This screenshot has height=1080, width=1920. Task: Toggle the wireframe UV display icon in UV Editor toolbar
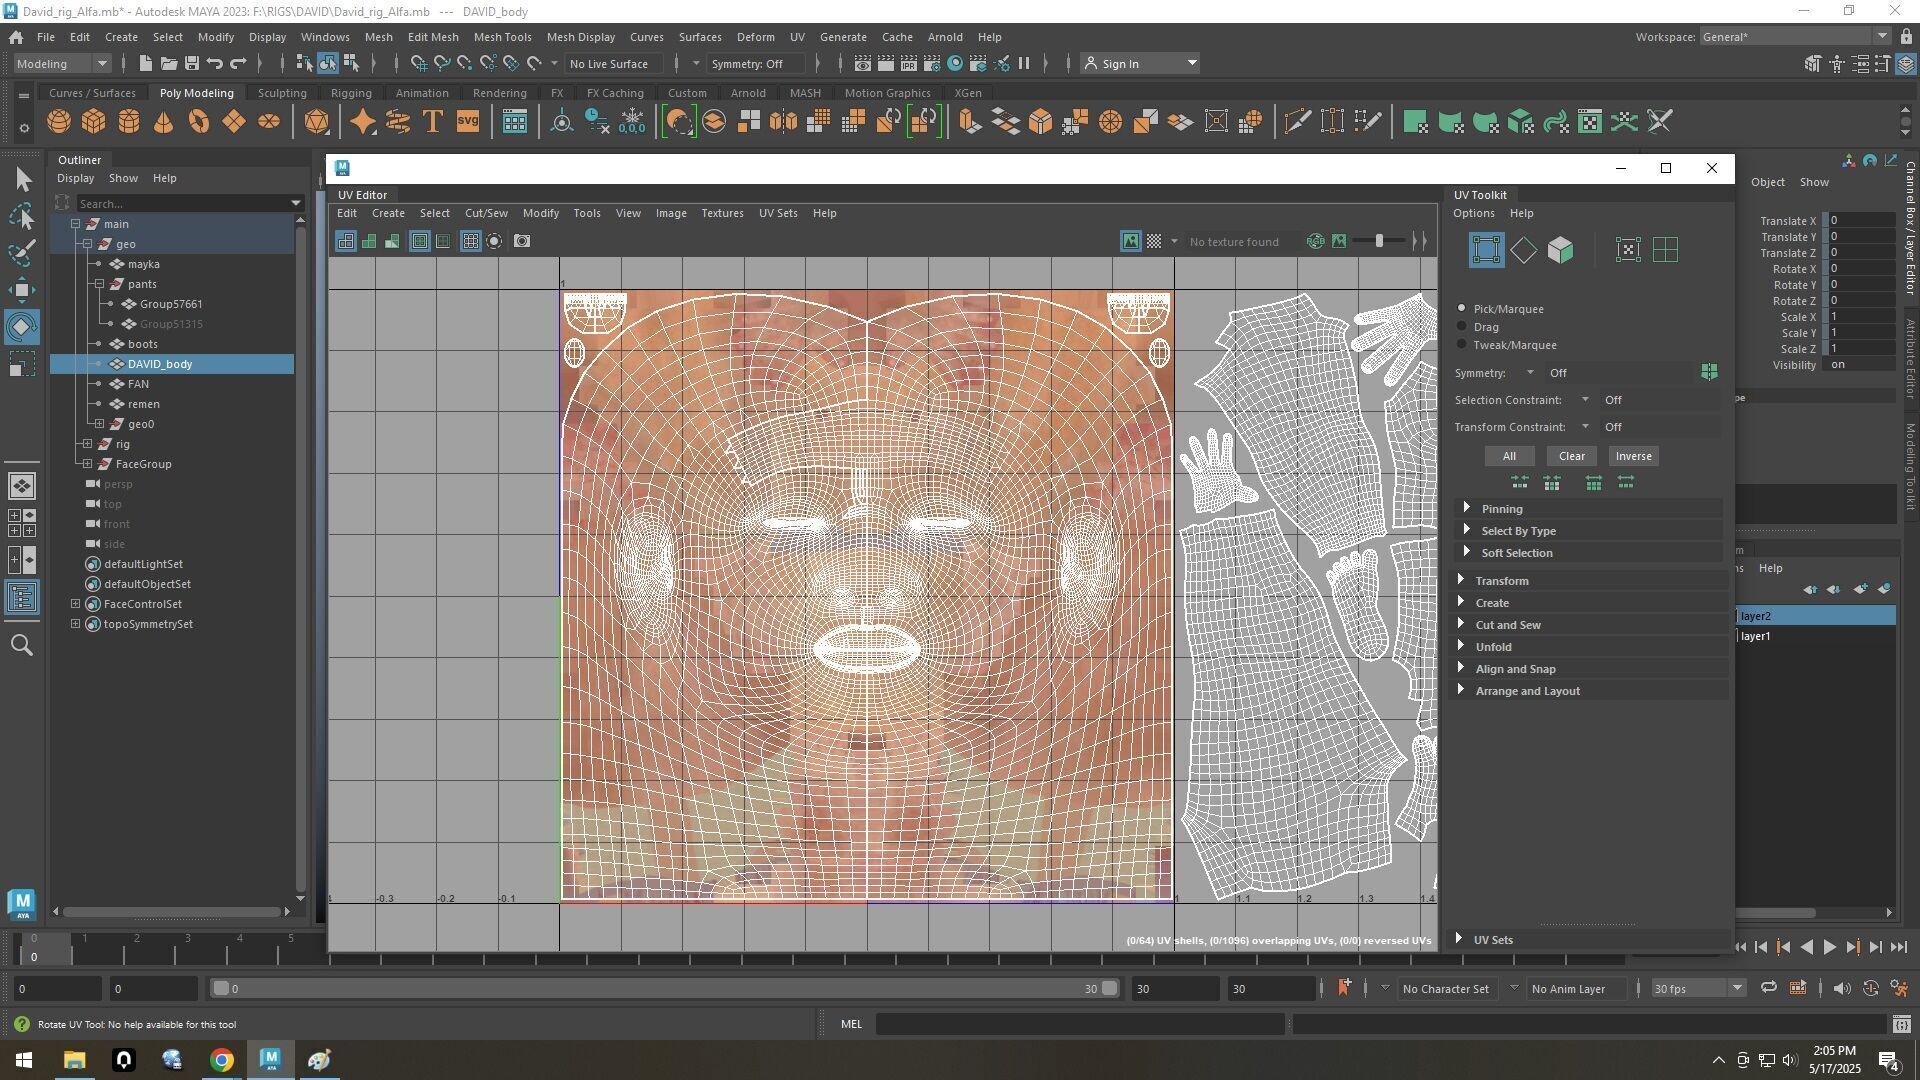pos(345,241)
